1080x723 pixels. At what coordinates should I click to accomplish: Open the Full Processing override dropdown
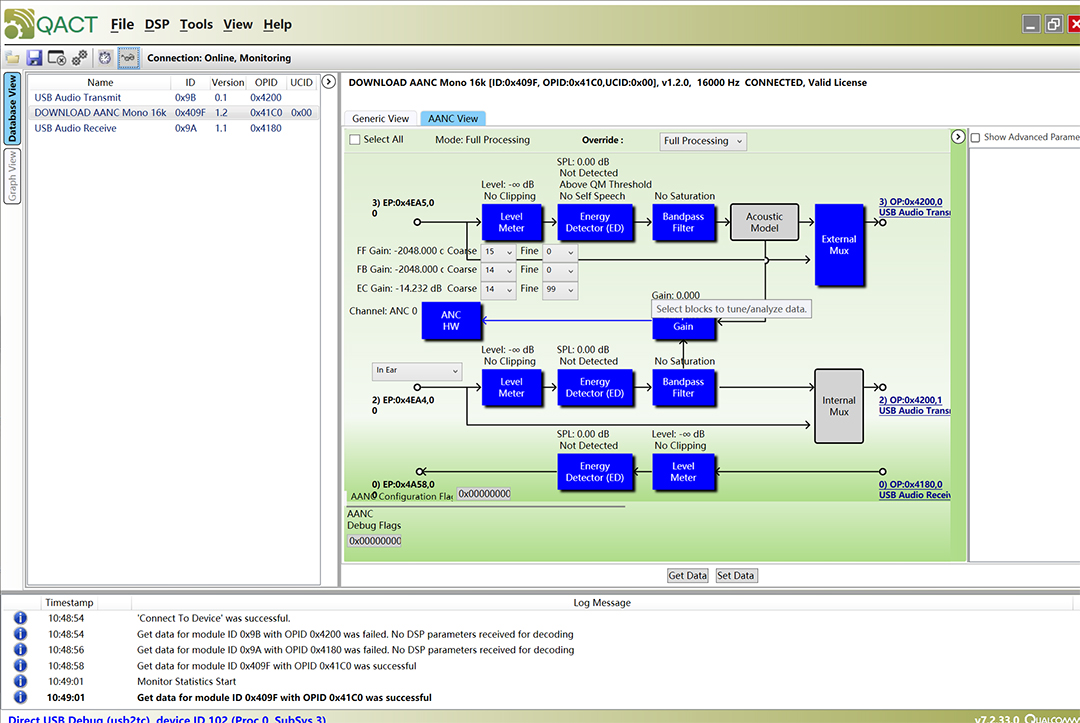tap(703, 141)
